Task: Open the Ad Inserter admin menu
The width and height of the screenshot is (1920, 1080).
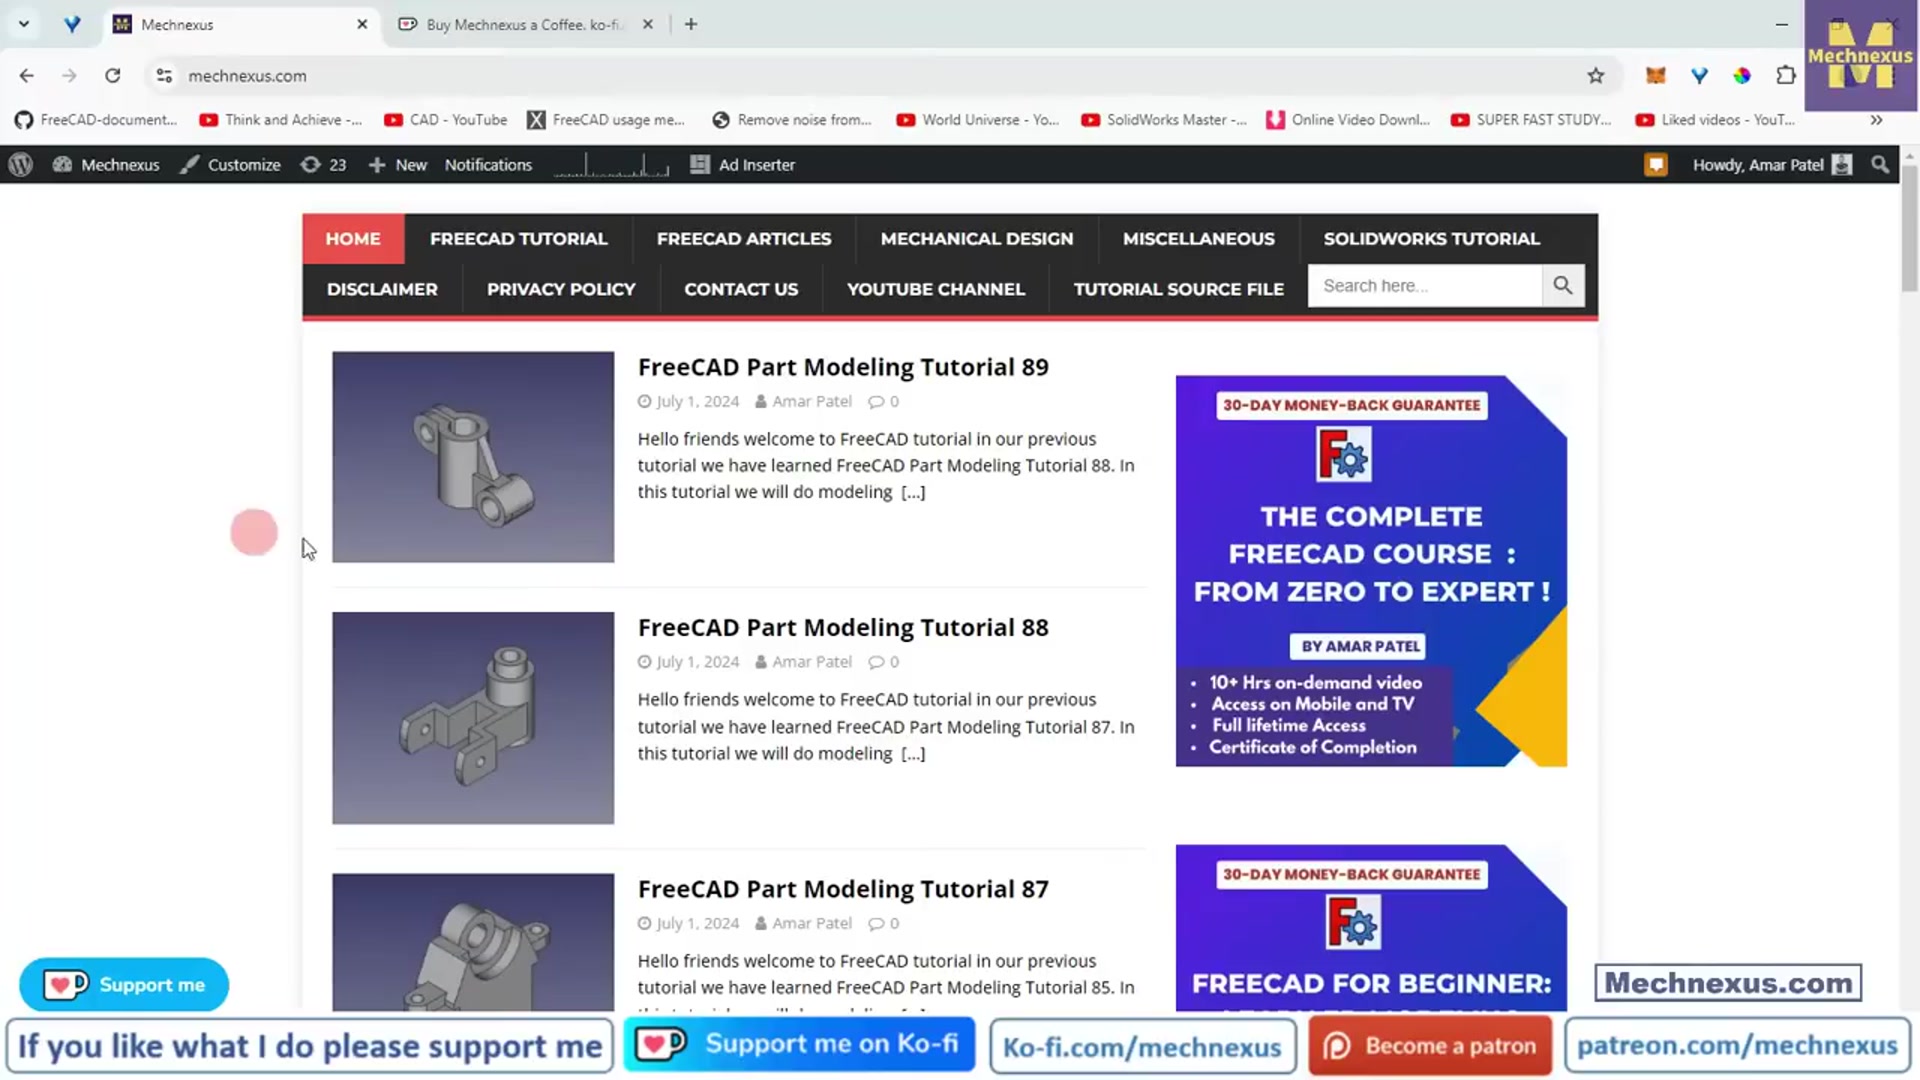Action: click(743, 165)
